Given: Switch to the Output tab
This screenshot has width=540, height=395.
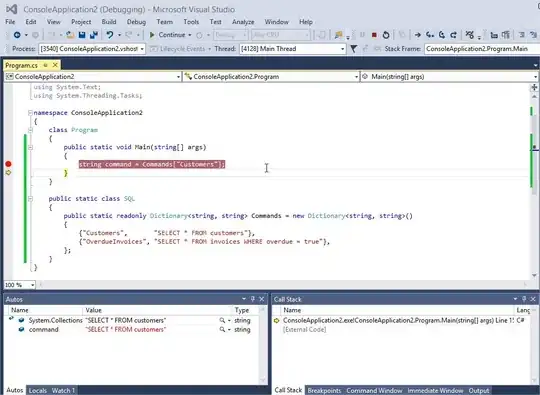Looking at the screenshot, I should tap(479, 390).
